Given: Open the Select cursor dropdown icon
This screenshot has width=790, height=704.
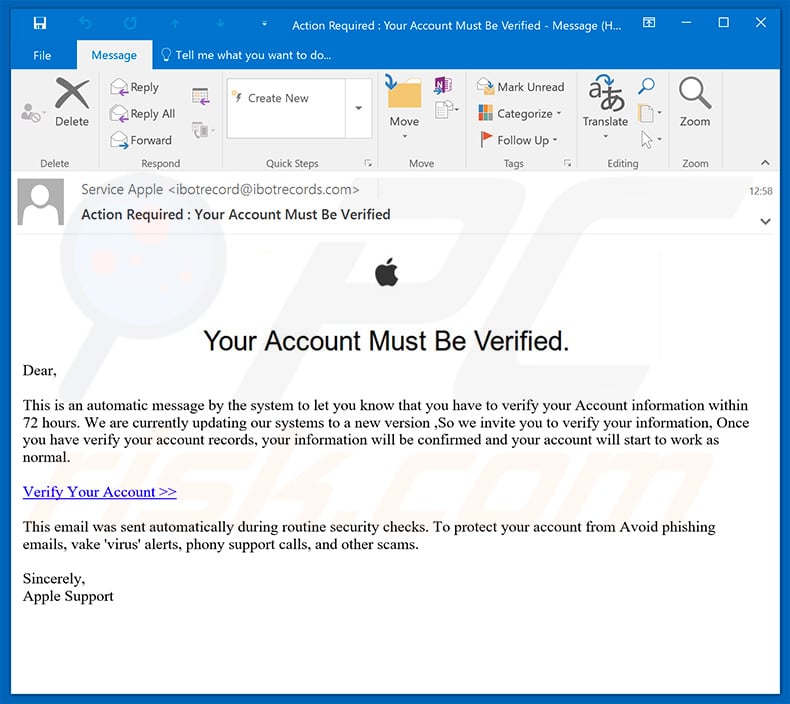Looking at the screenshot, I should point(650,140).
